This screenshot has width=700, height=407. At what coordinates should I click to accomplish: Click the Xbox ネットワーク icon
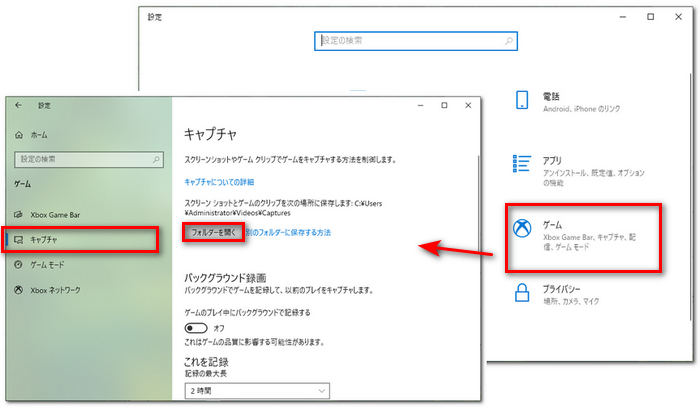18,290
